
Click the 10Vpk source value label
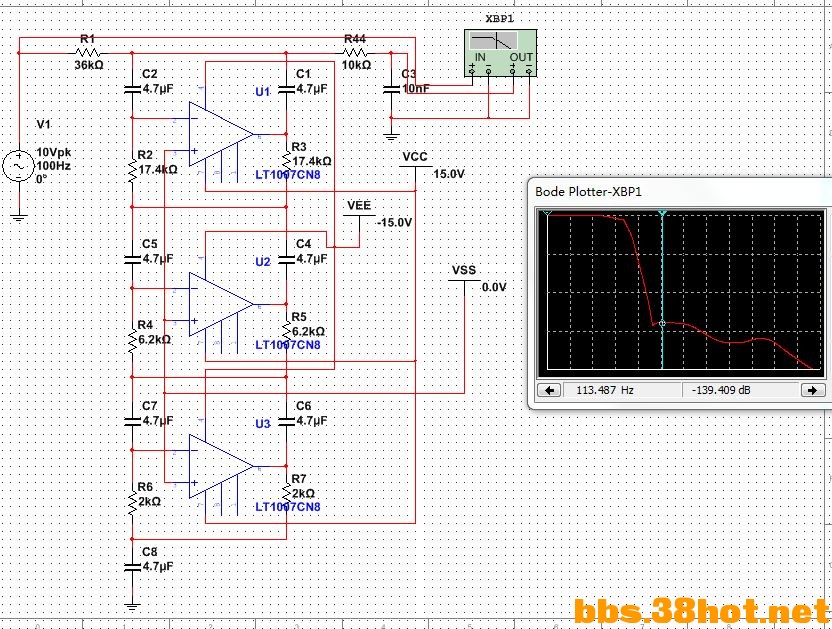(x=54, y=152)
